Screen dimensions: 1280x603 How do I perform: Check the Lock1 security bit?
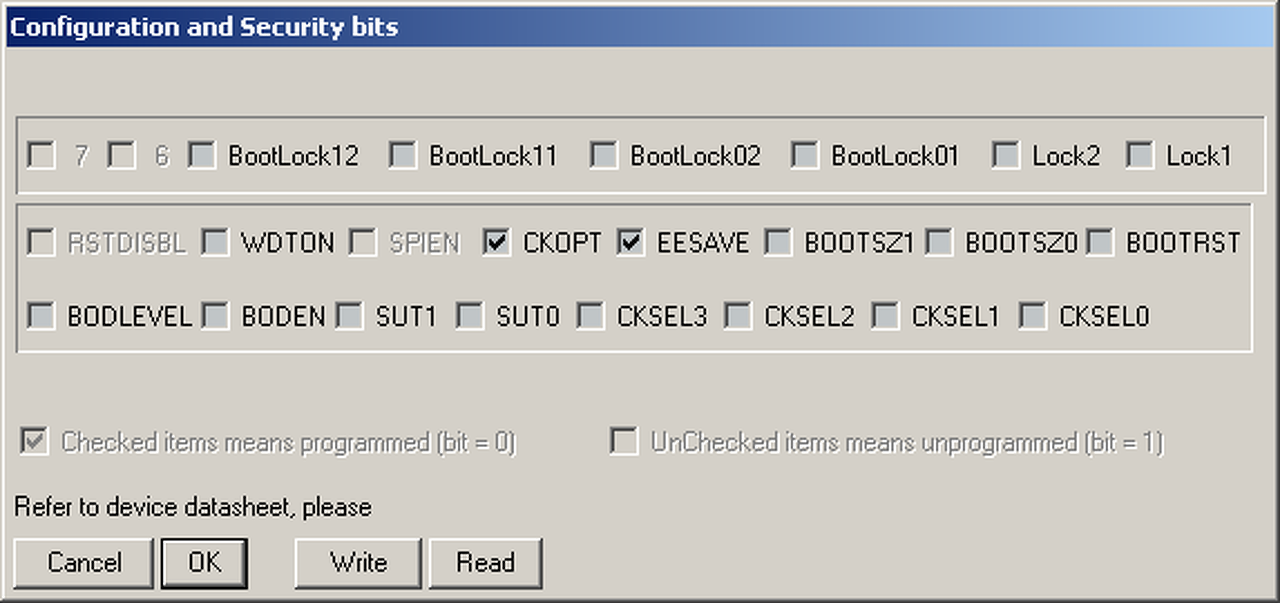[x=1140, y=155]
